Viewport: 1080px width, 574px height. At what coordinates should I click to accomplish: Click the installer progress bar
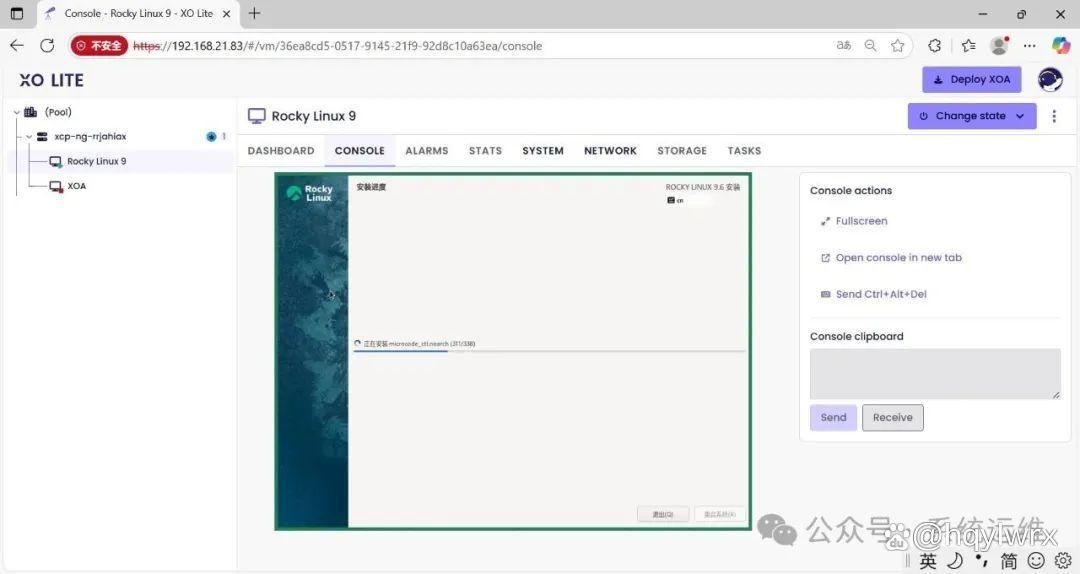coord(549,351)
